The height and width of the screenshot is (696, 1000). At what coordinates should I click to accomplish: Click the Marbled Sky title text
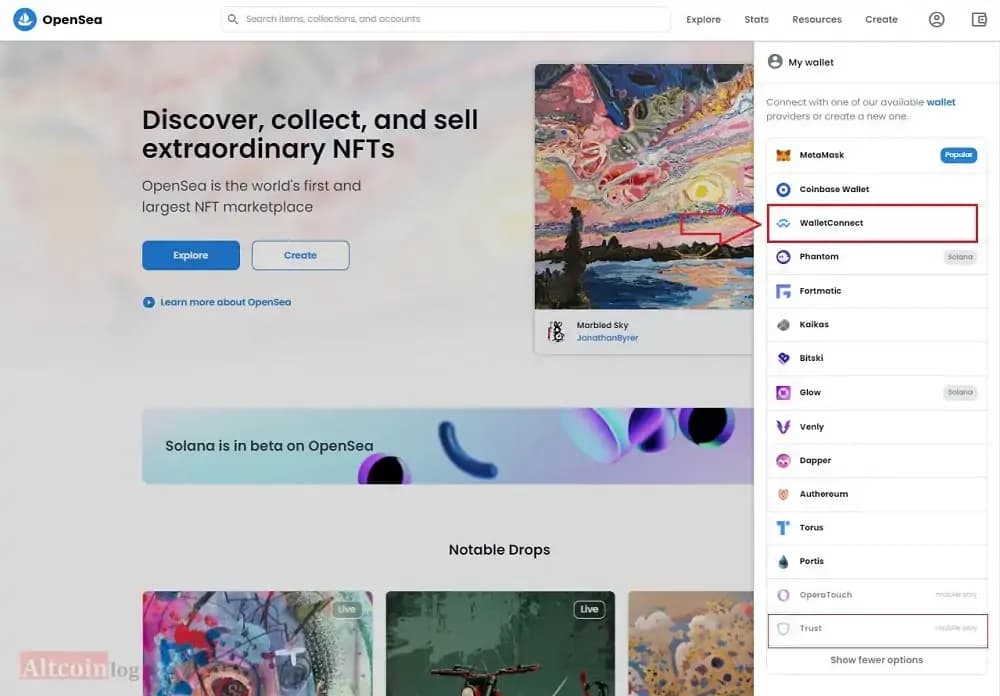click(602, 325)
